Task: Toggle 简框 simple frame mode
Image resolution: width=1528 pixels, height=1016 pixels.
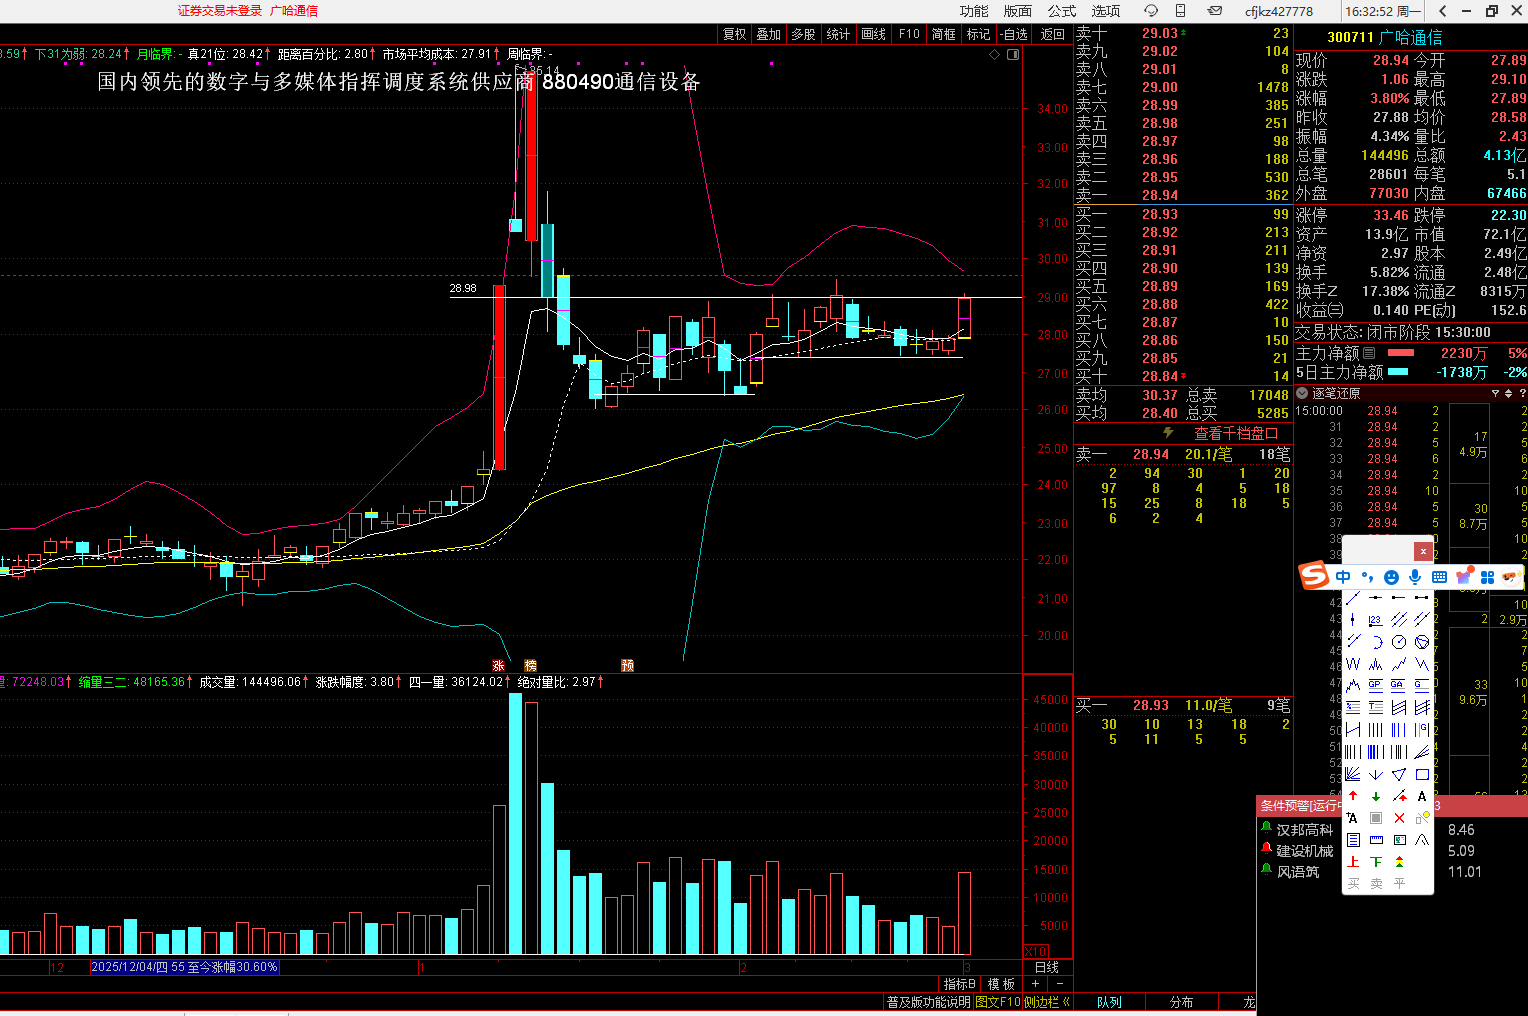Action: [944, 34]
